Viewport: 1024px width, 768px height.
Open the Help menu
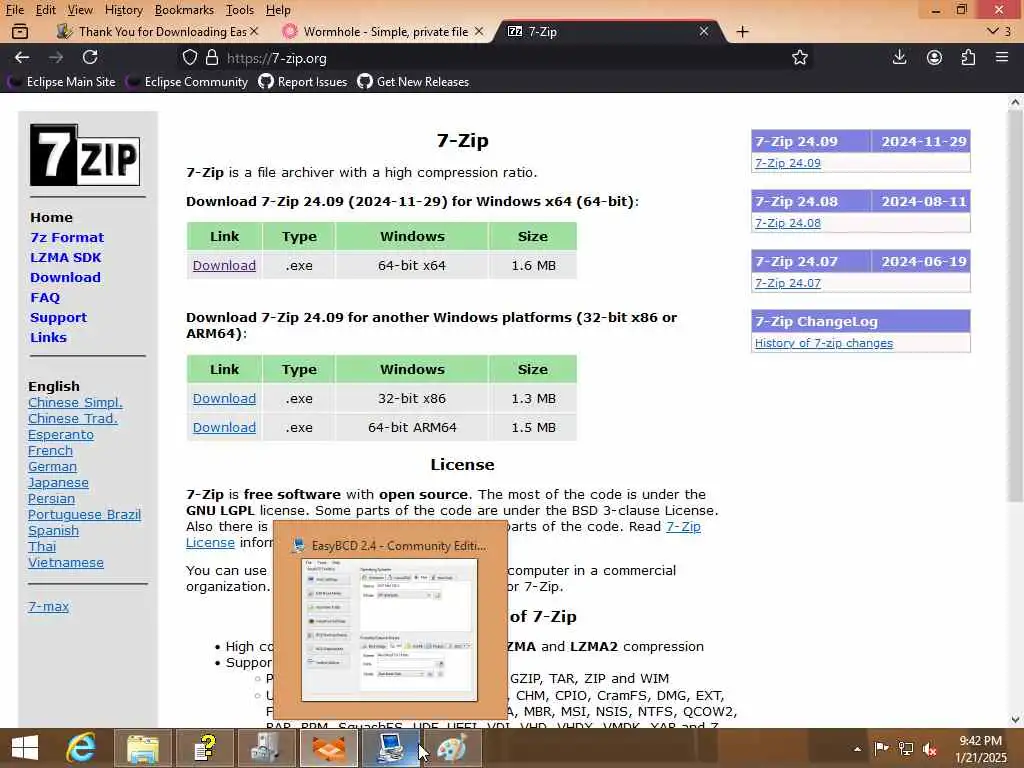[x=278, y=10]
